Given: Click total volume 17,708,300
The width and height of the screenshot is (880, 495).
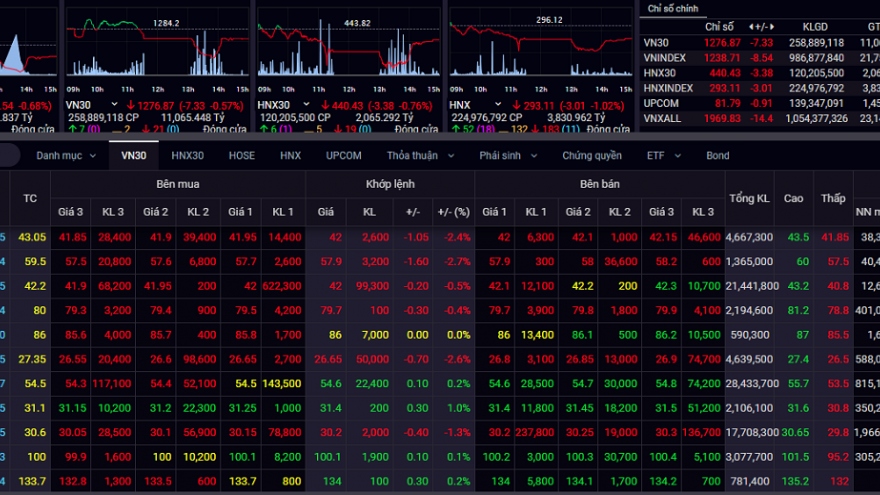Looking at the screenshot, I should click(752, 432).
